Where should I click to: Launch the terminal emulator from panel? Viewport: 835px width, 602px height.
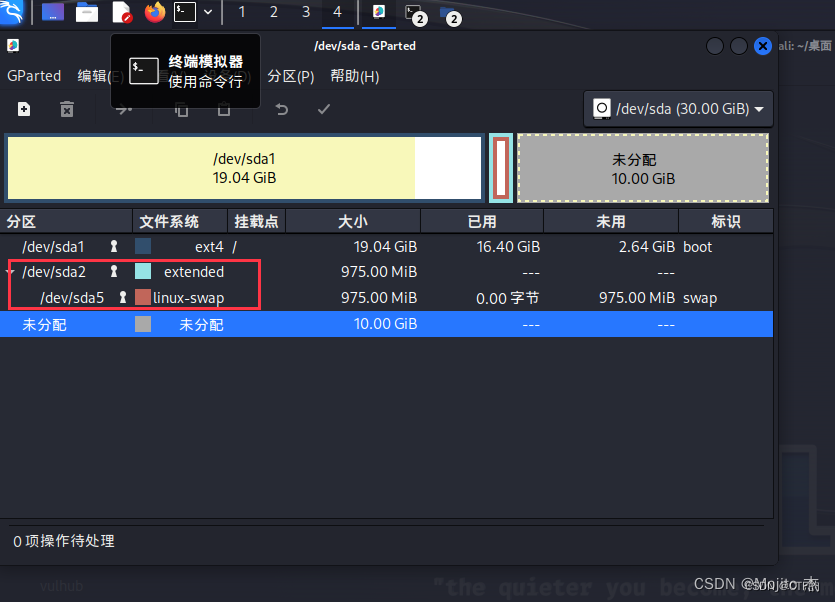coord(185,12)
